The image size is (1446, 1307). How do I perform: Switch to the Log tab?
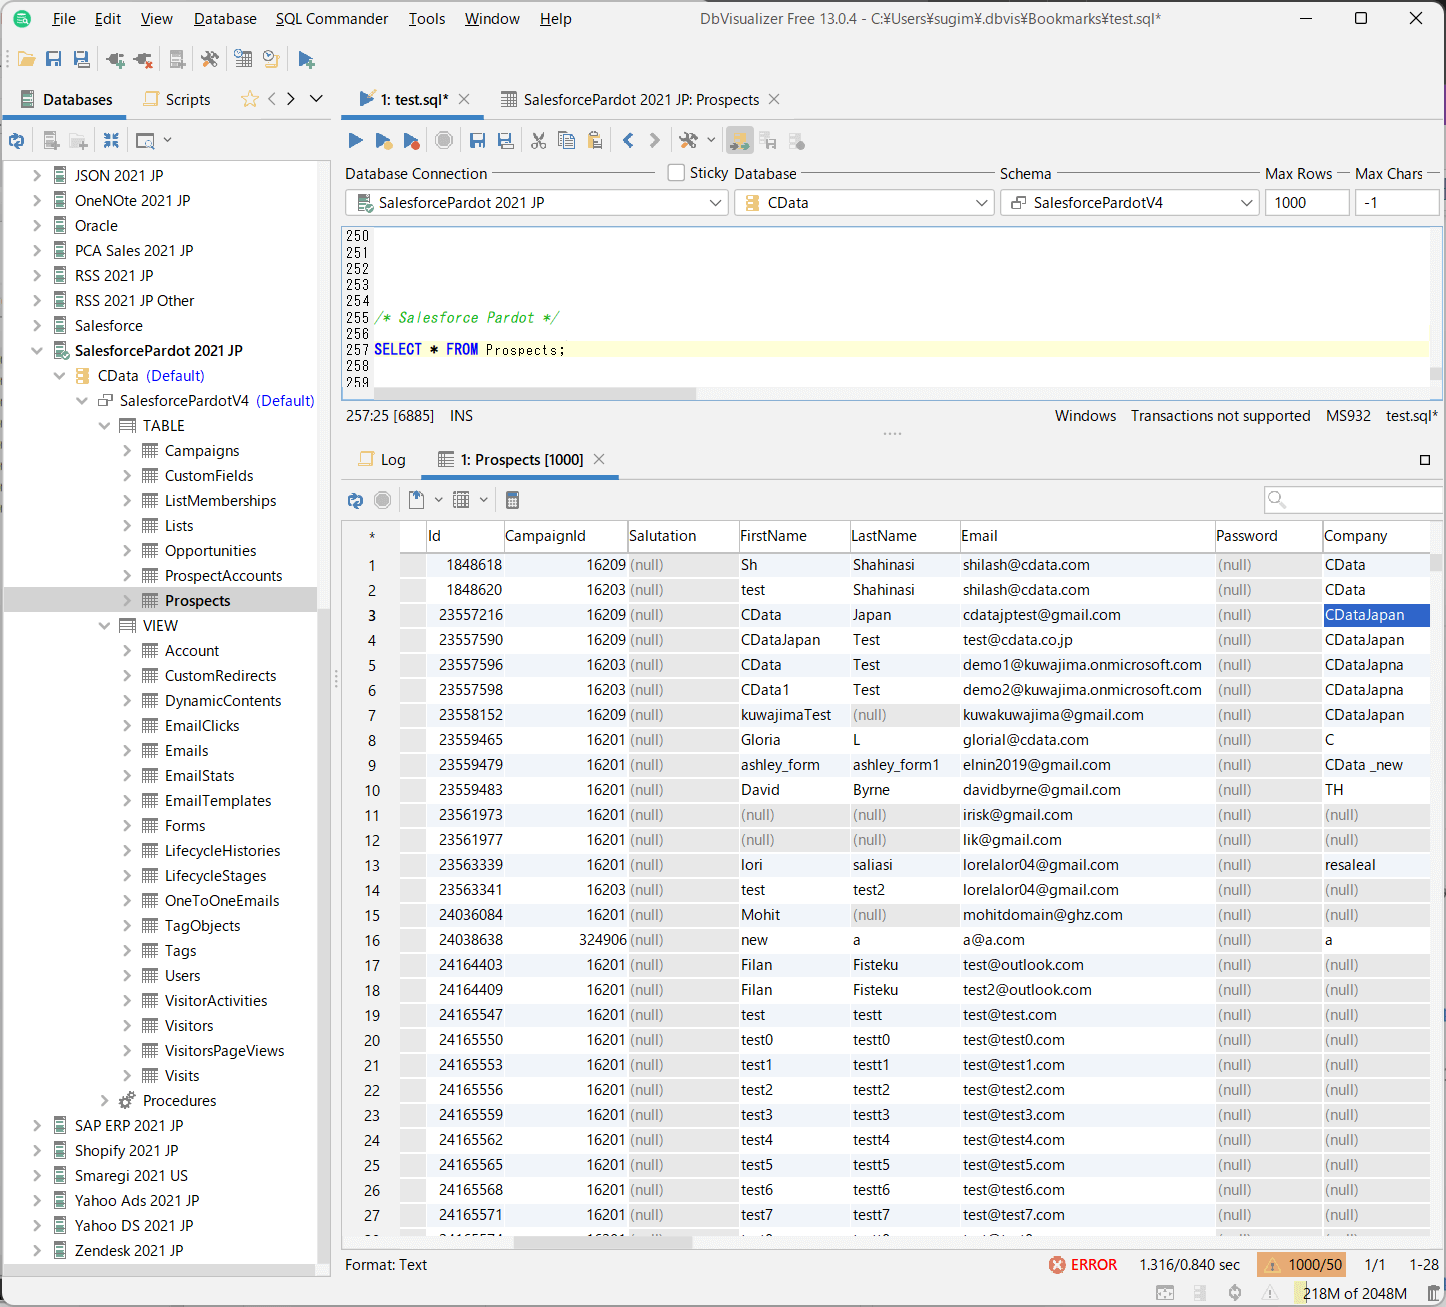(x=382, y=460)
